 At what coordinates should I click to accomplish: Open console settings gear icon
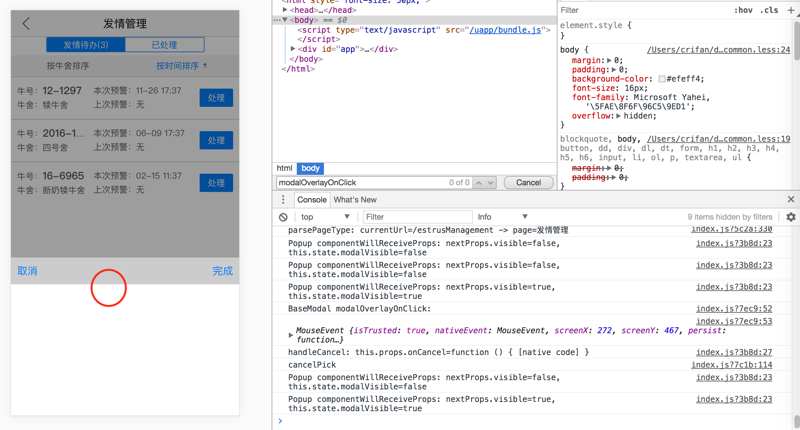(791, 217)
